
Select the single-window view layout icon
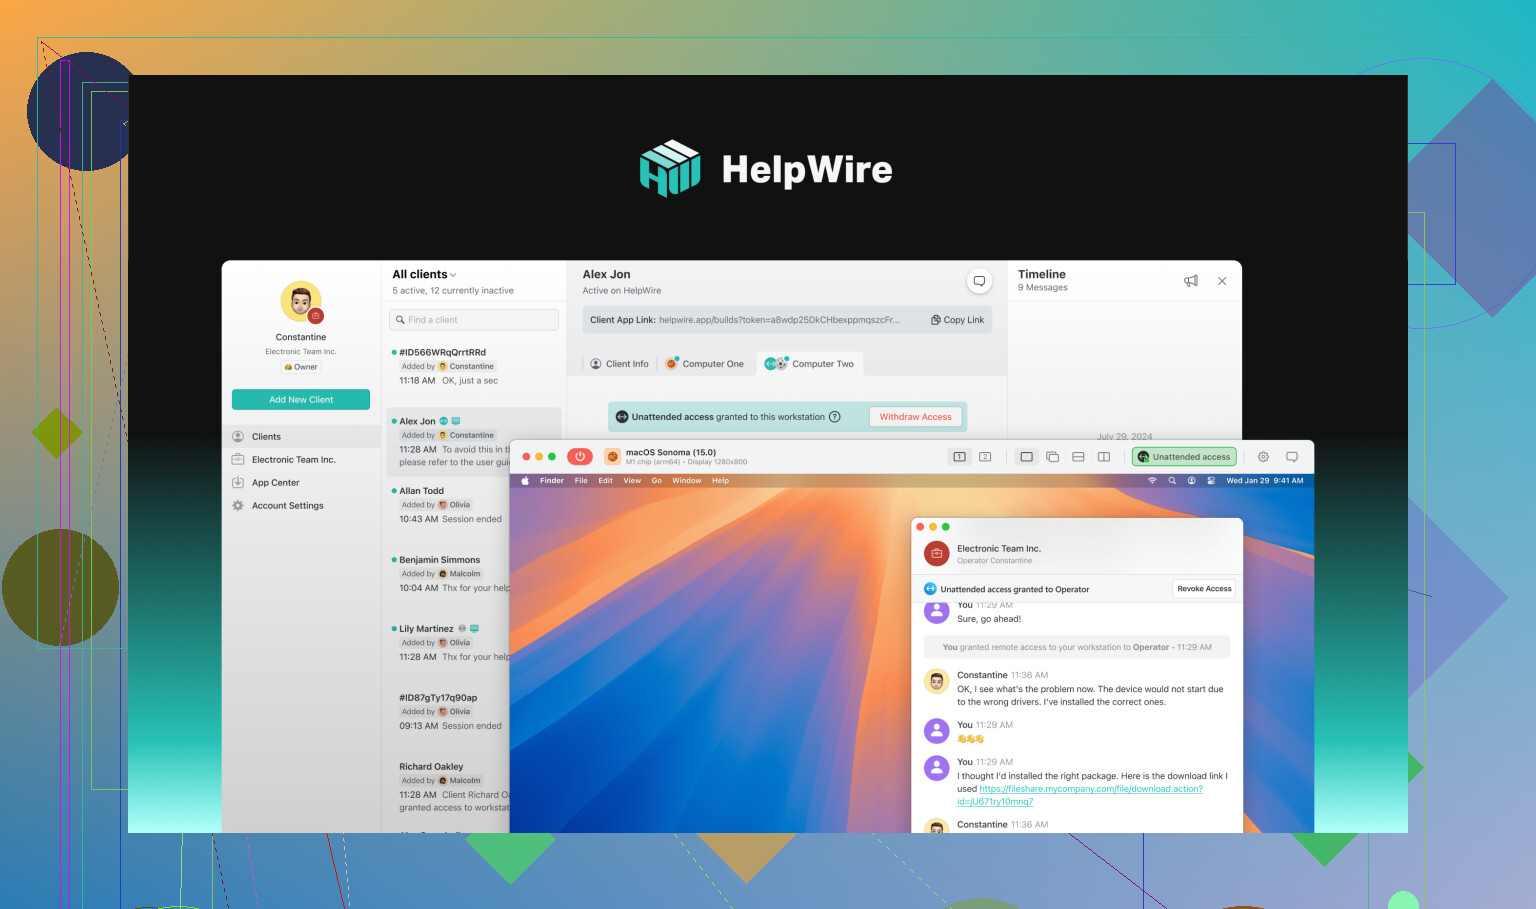coord(1026,457)
